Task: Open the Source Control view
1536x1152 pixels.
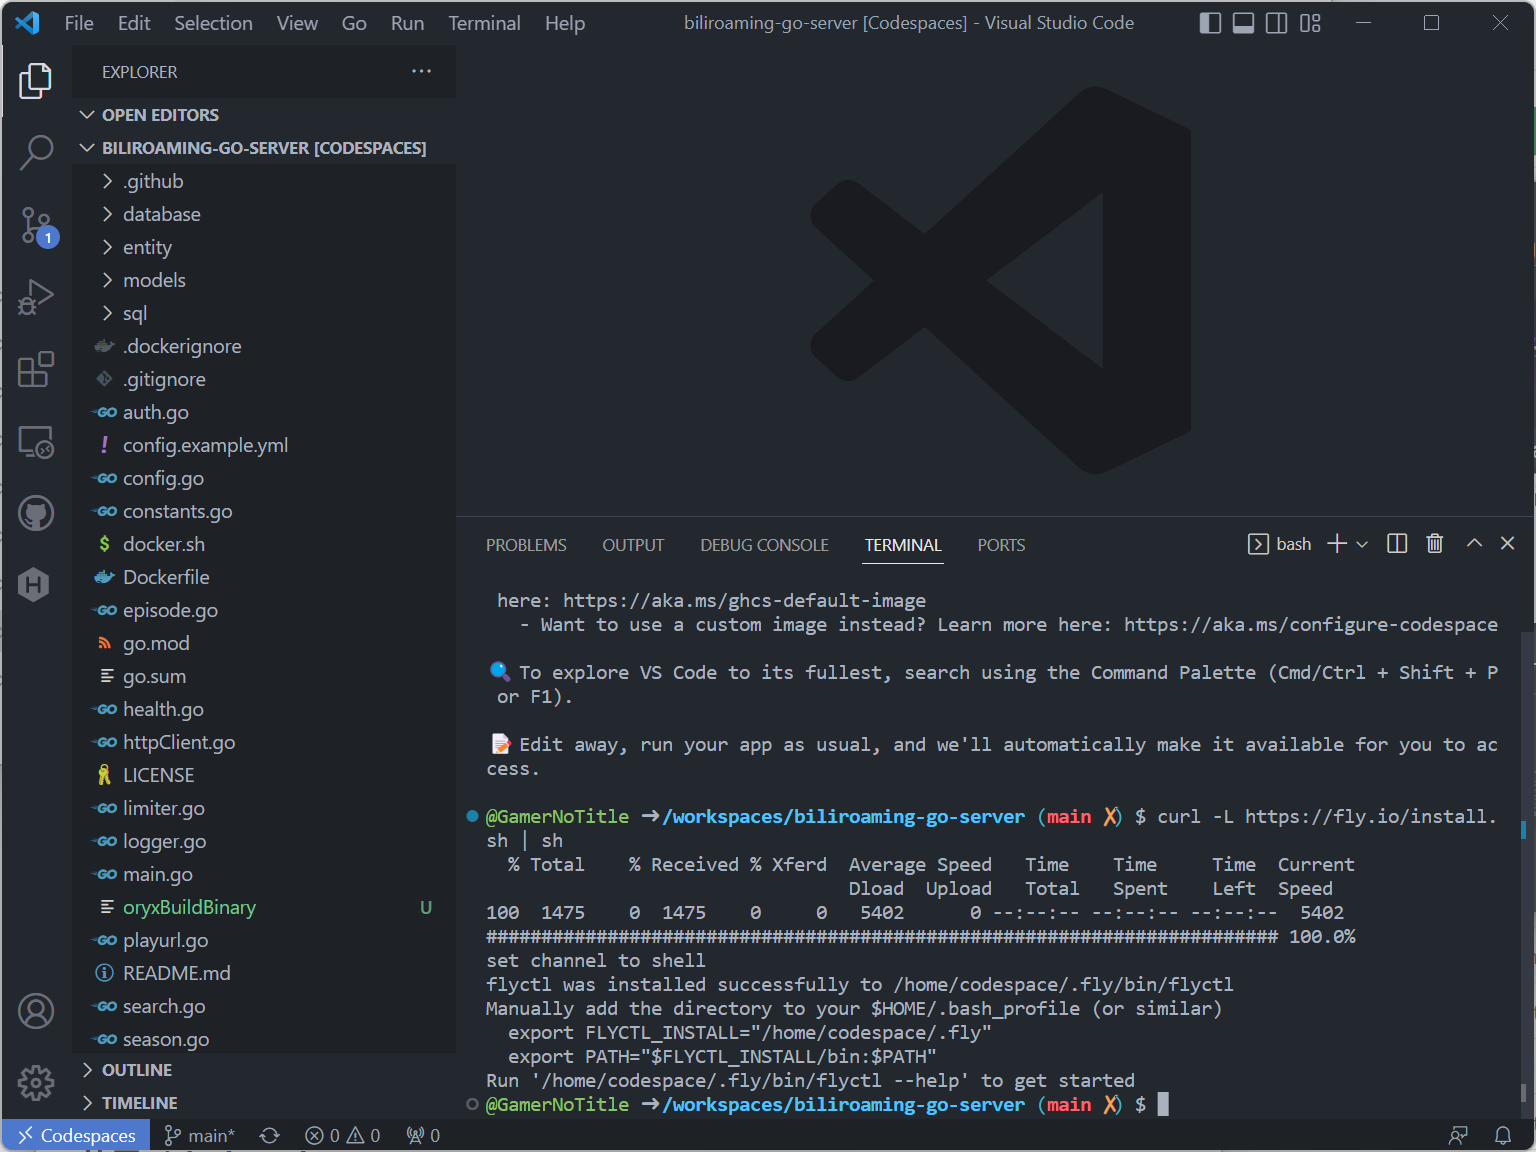Action: pyautogui.click(x=36, y=225)
